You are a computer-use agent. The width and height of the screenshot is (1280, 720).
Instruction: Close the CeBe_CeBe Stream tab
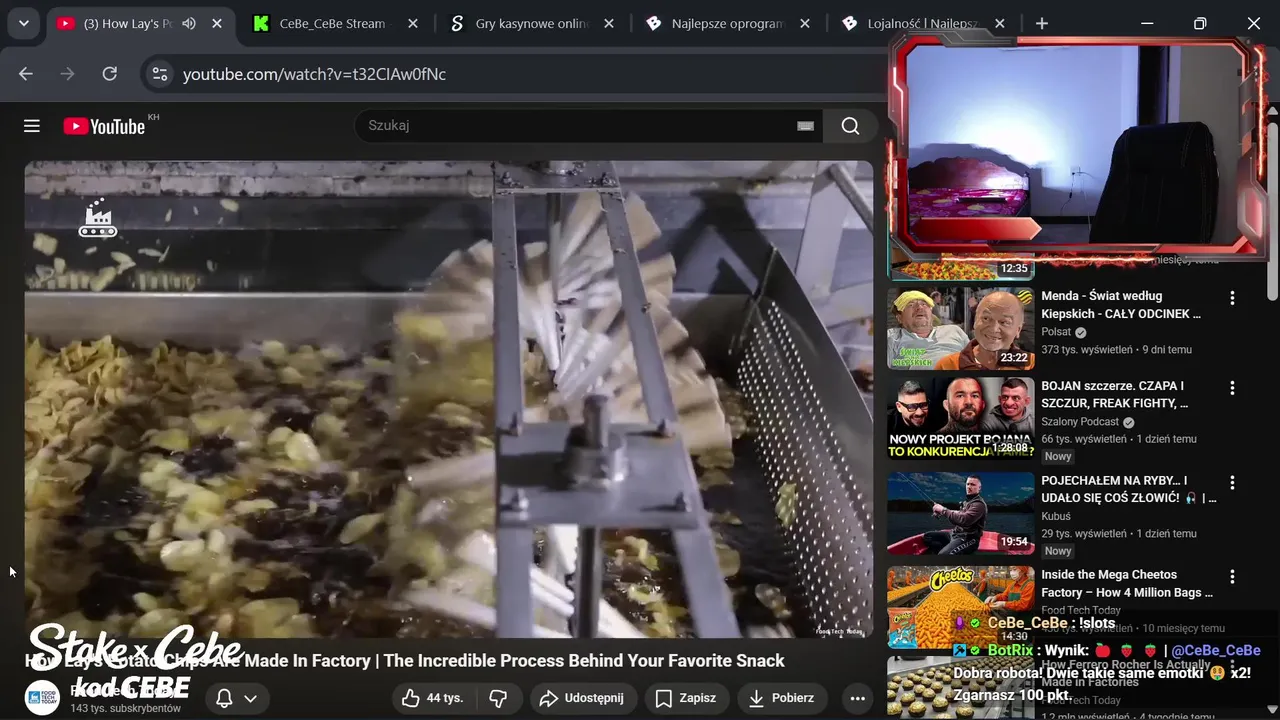click(414, 23)
